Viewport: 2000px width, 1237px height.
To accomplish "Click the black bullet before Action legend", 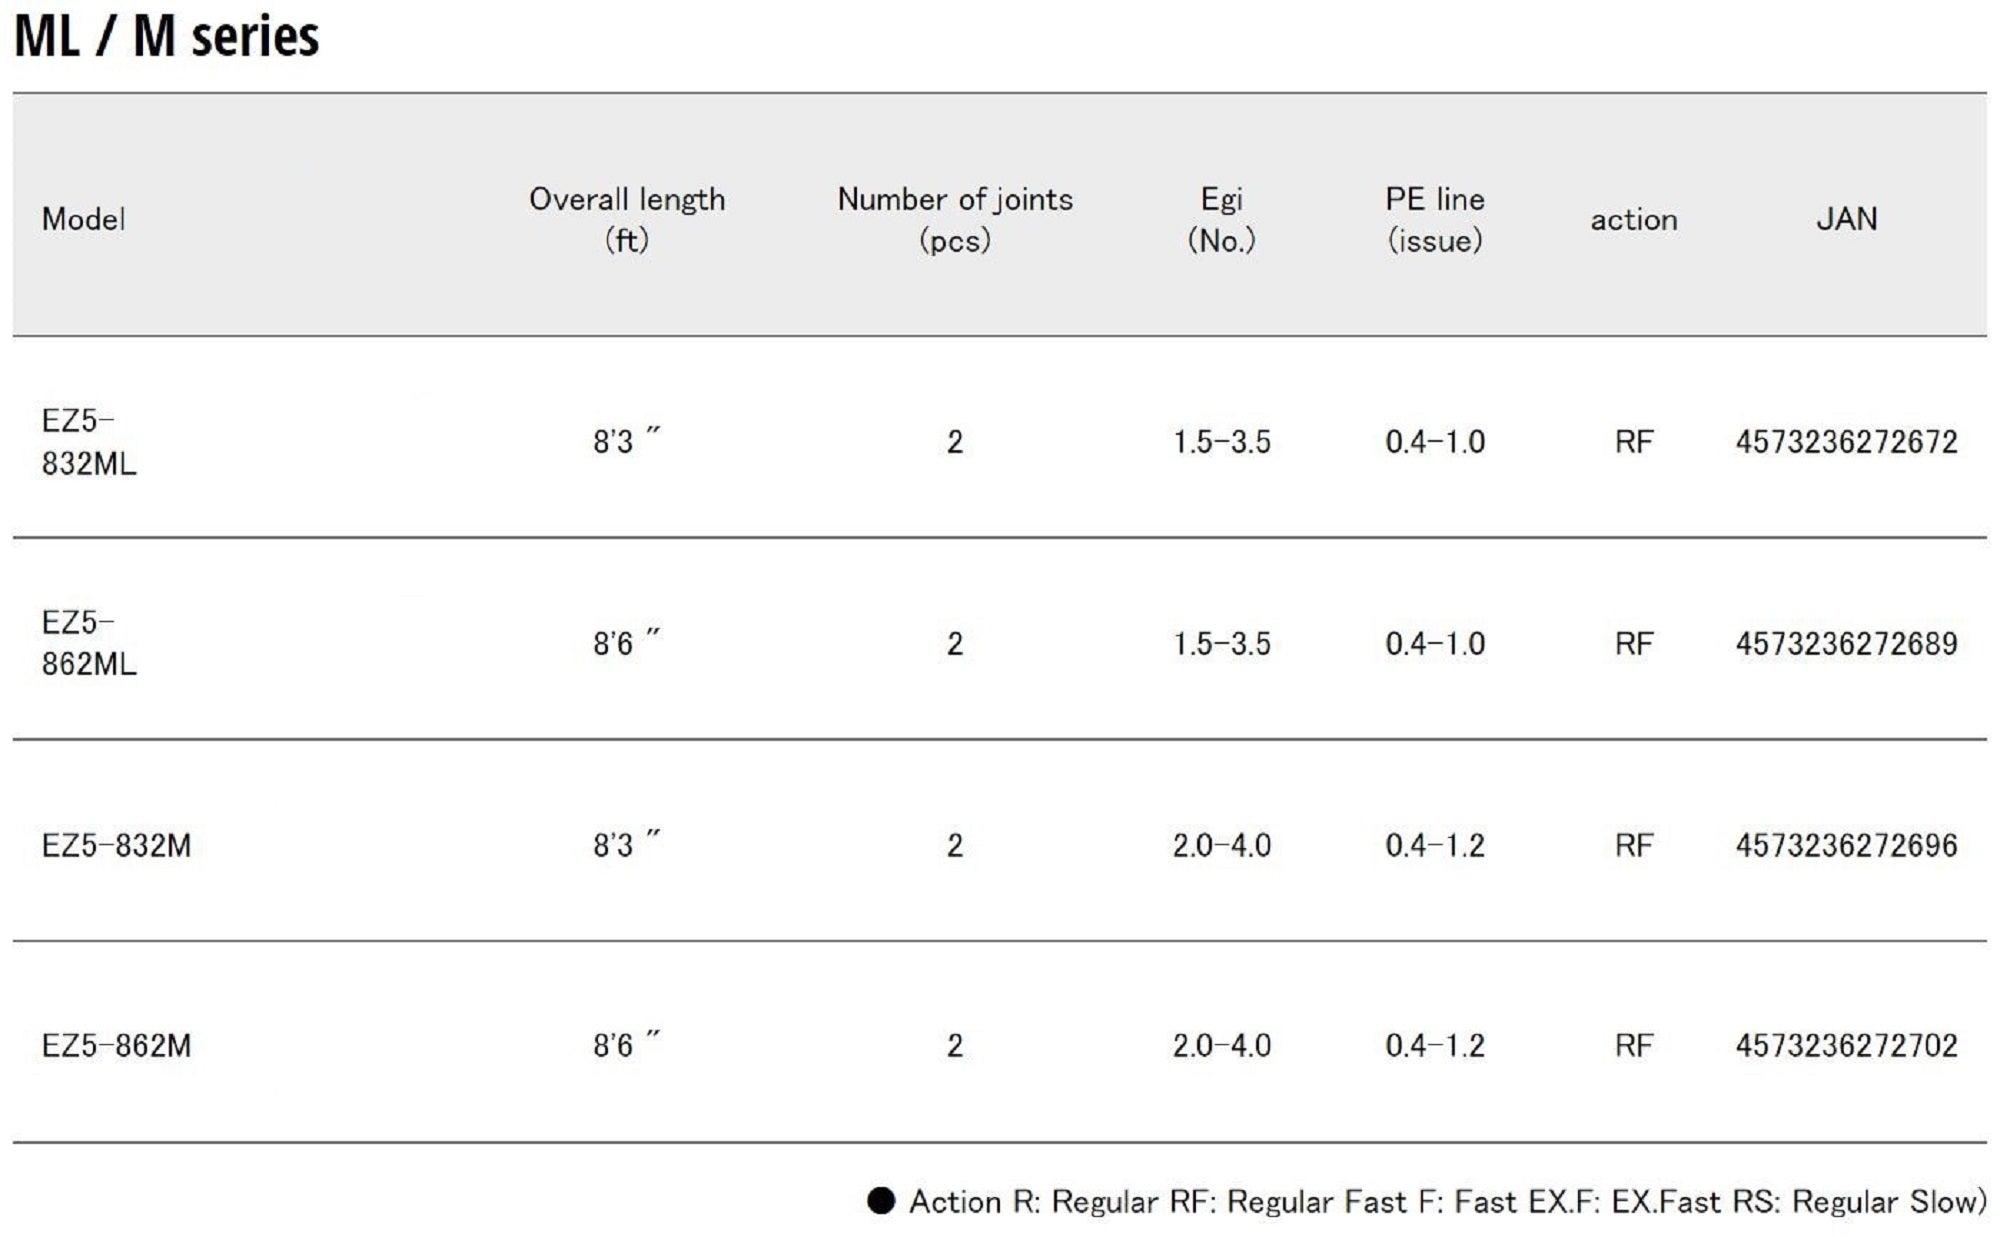I will [881, 1201].
